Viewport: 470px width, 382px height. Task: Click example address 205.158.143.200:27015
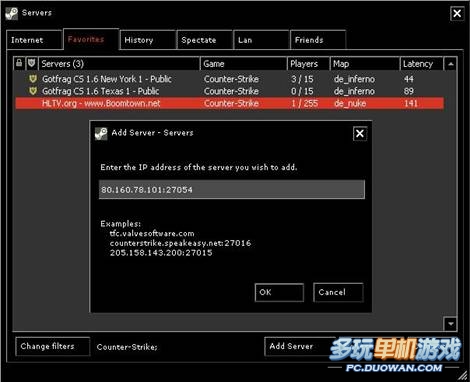click(161, 253)
